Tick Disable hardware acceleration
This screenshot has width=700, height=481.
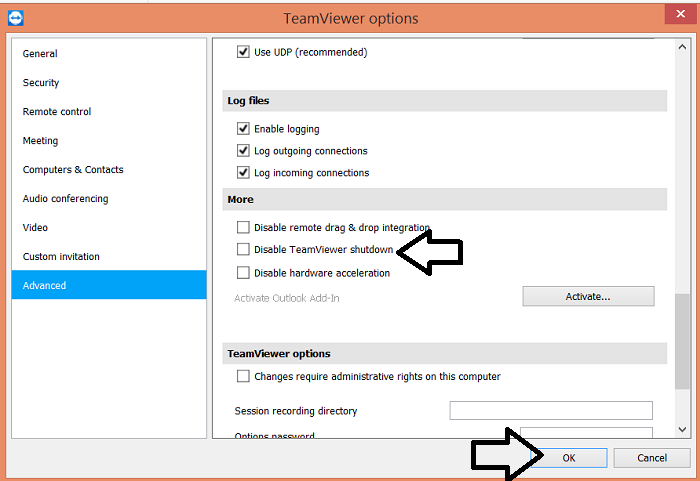[x=243, y=272]
